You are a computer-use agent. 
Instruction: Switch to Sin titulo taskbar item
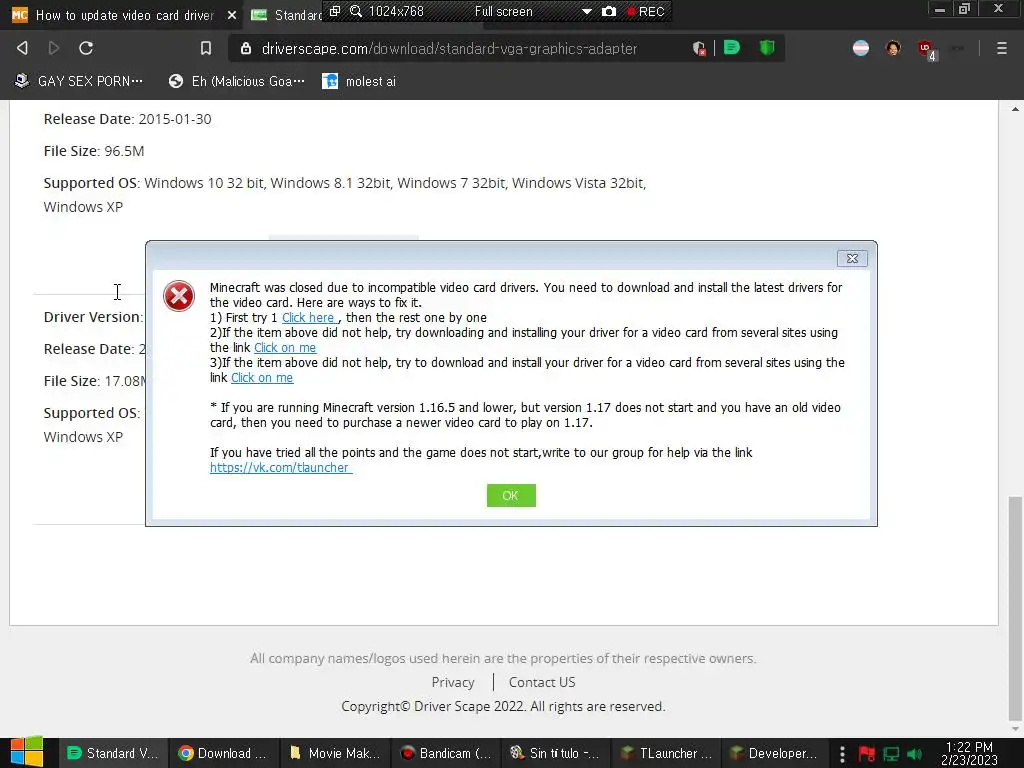point(556,753)
